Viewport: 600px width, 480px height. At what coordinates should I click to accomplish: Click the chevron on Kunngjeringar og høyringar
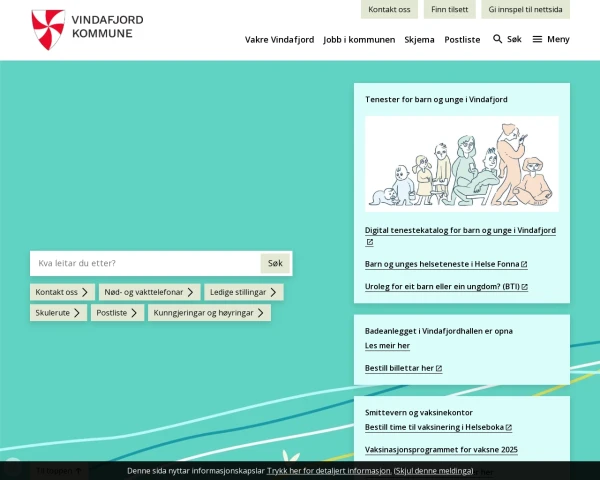click(x=261, y=313)
